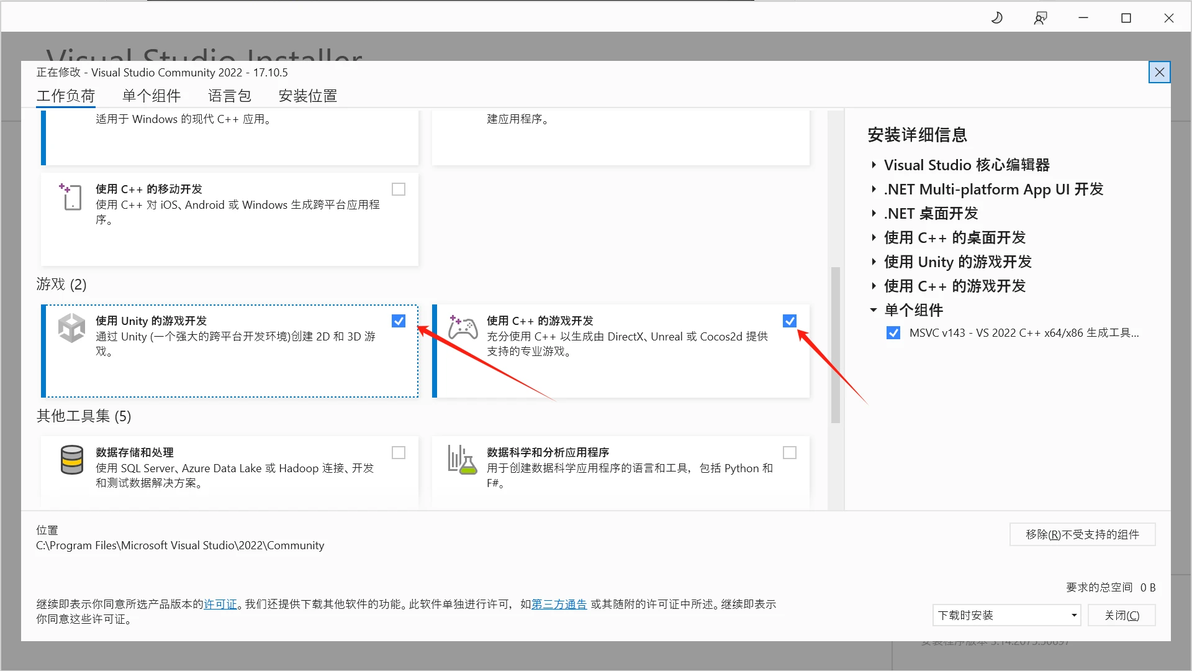Expand 使用 Unity 的游戏开发 details
The width and height of the screenshot is (1192, 671).
point(873,262)
